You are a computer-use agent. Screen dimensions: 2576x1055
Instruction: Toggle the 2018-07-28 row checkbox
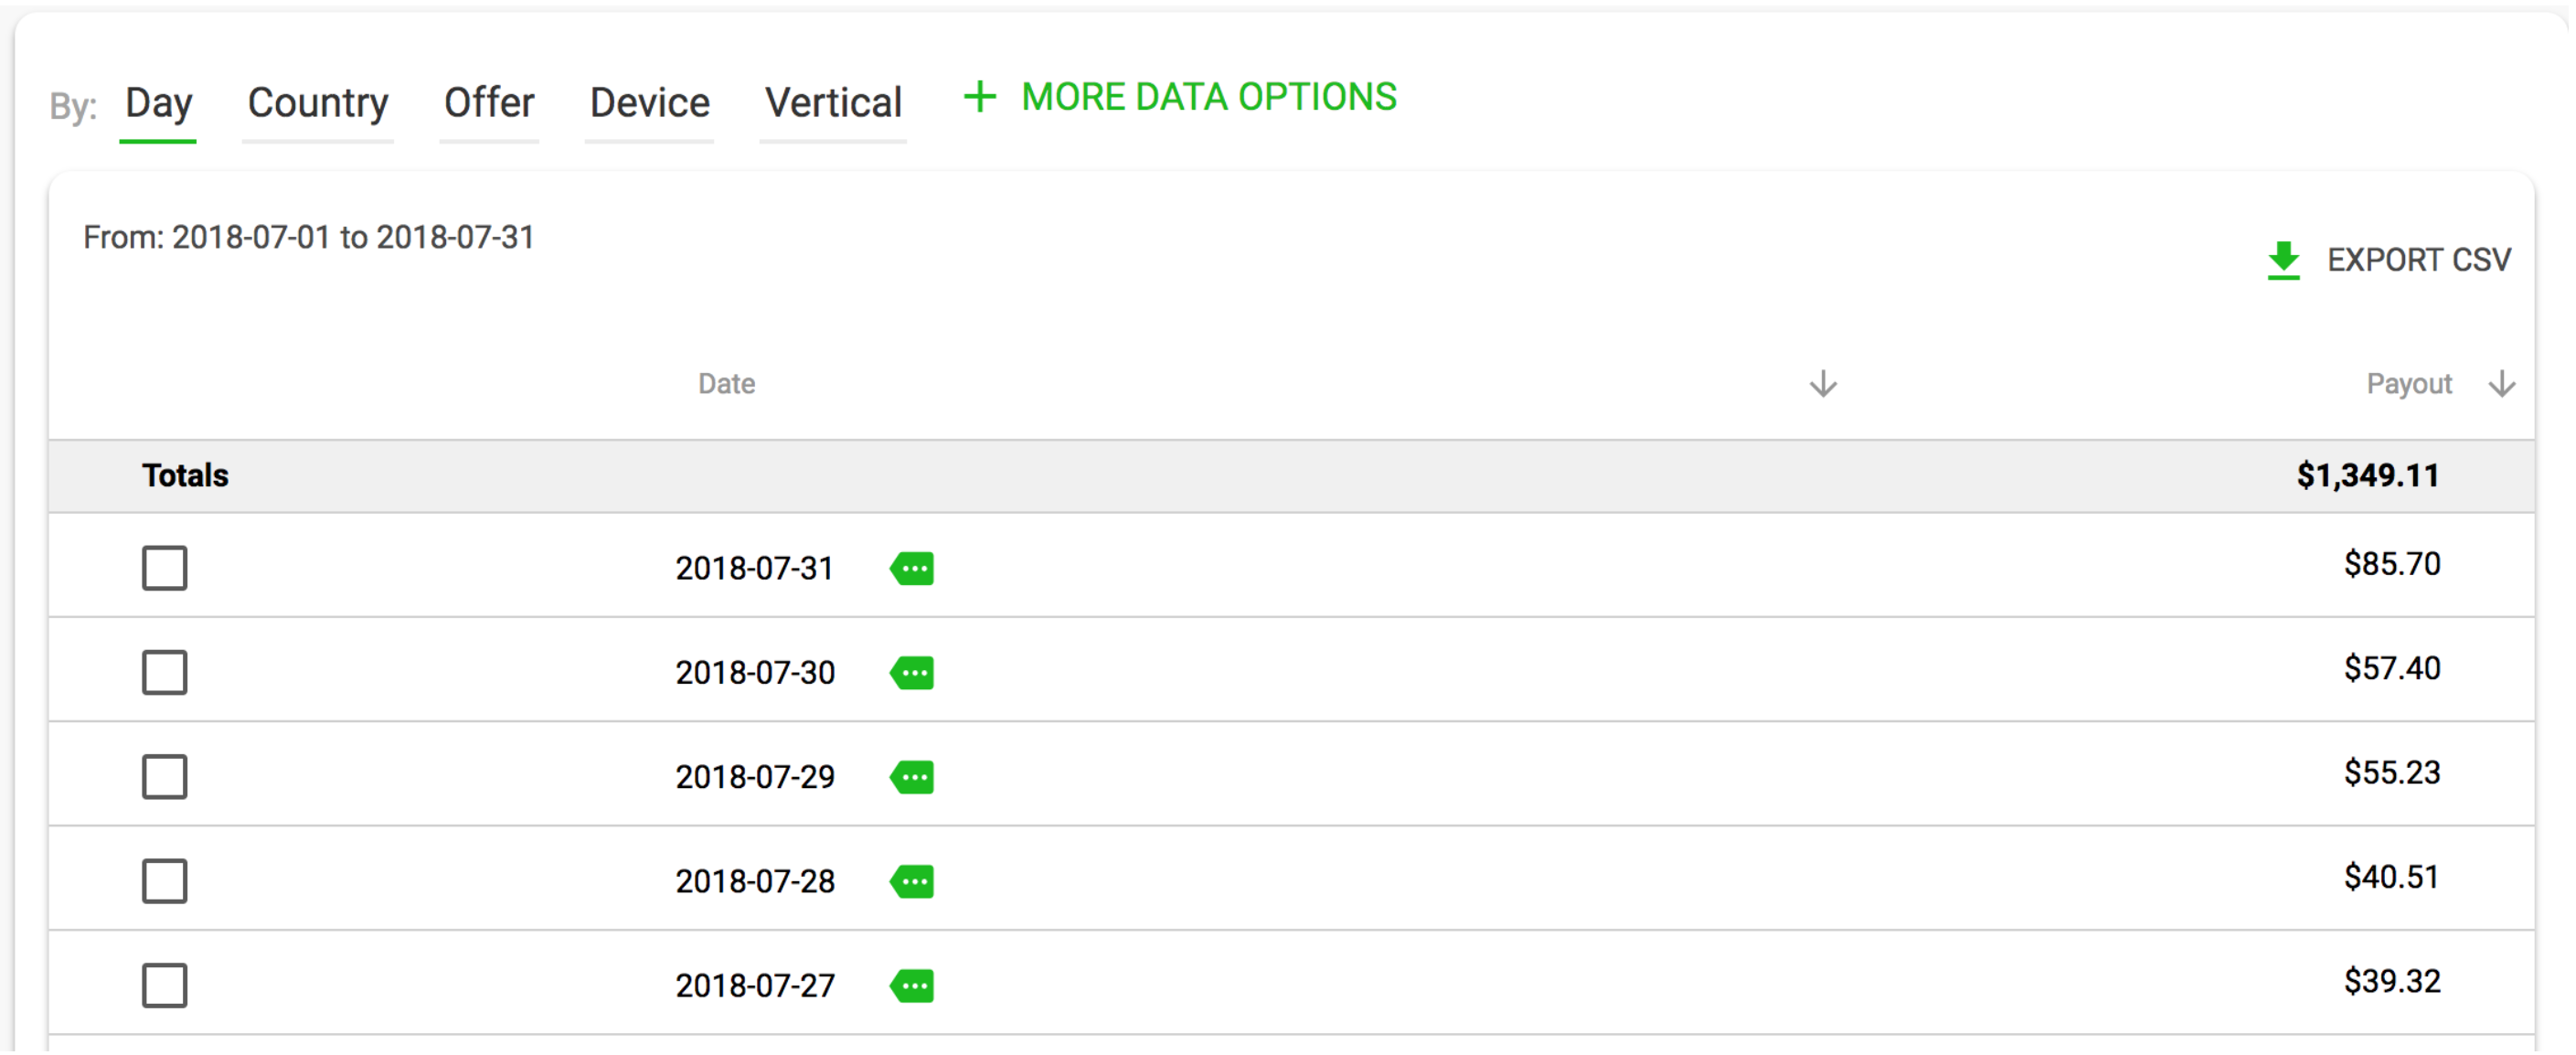pos(164,881)
